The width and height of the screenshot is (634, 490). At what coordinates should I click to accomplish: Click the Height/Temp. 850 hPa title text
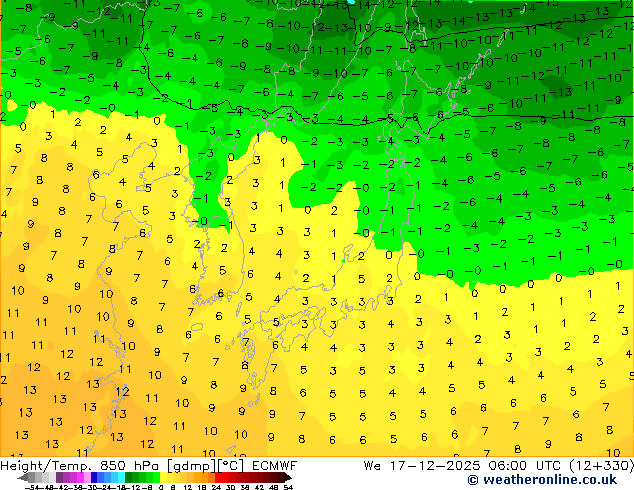[80, 466]
